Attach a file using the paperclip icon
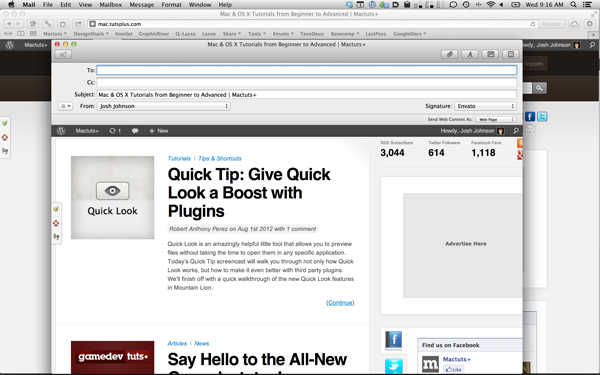Viewport: 600px width, 375px height. (450, 54)
